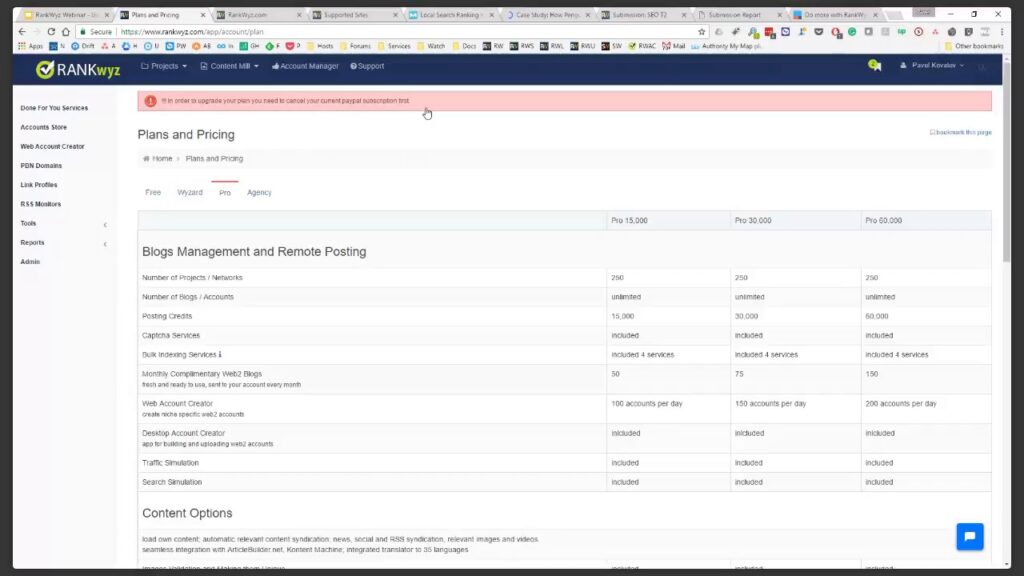The width and height of the screenshot is (1024, 576).
Task: Click the Home icon in the breadcrumb
Action: coord(146,159)
